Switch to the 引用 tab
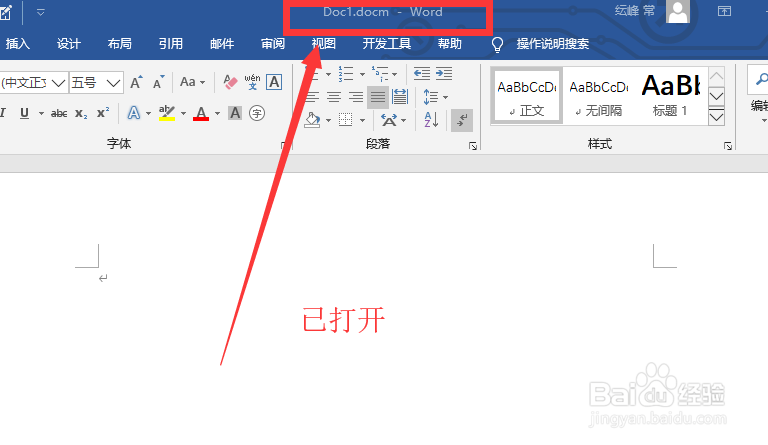The image size is (768, 445). pyautogui.click(x=170, y=44)
